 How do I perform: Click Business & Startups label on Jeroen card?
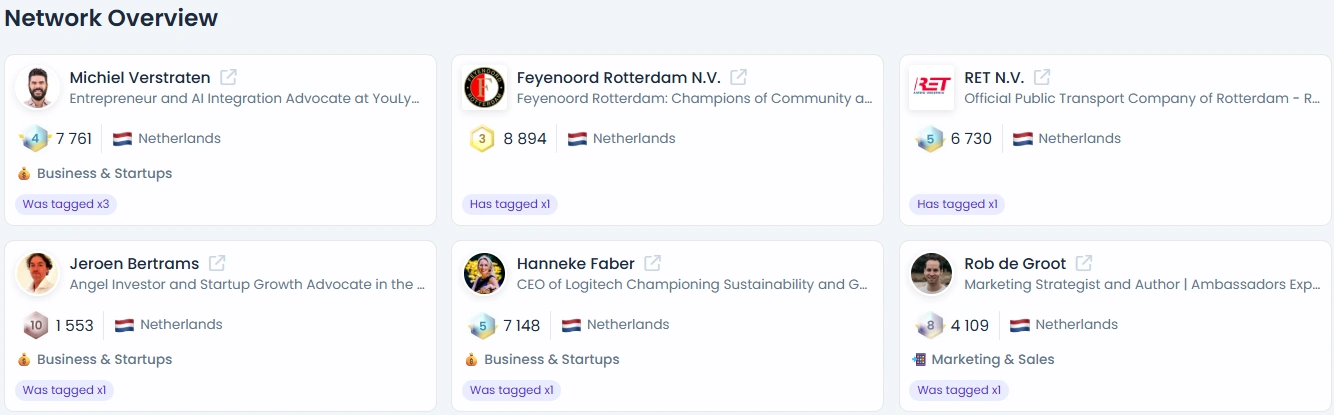tap(104, 359)
